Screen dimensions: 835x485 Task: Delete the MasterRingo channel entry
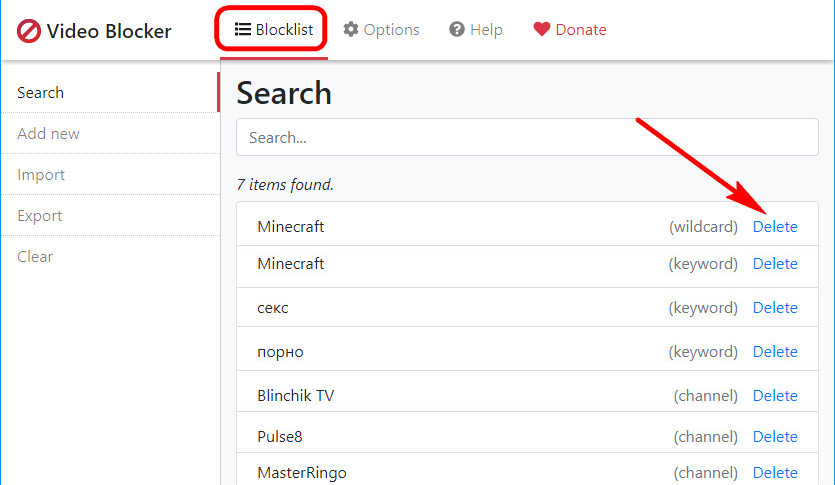click(775, 473)
